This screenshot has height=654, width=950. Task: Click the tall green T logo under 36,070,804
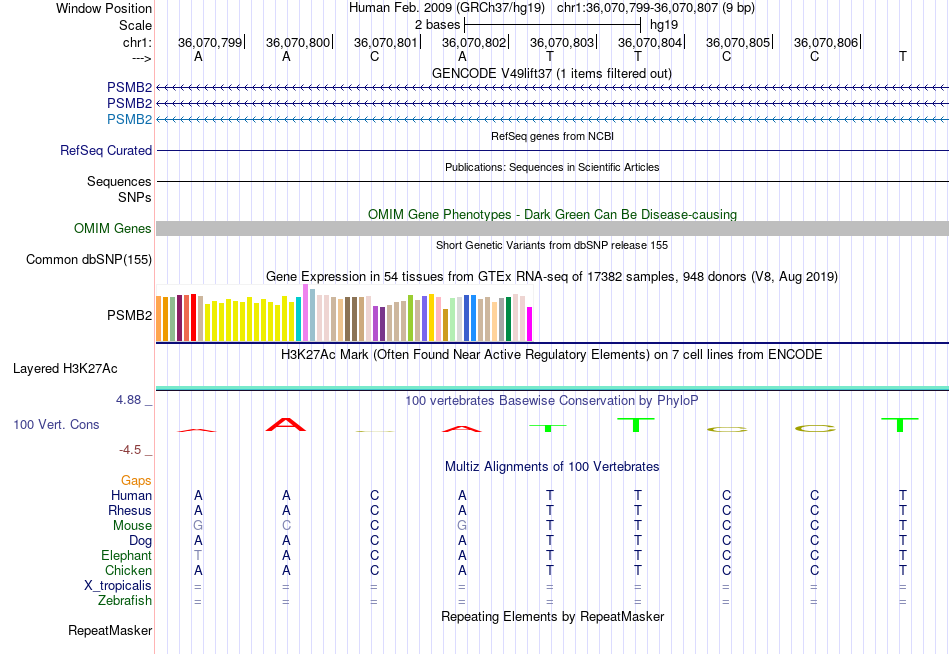[636, 424]
